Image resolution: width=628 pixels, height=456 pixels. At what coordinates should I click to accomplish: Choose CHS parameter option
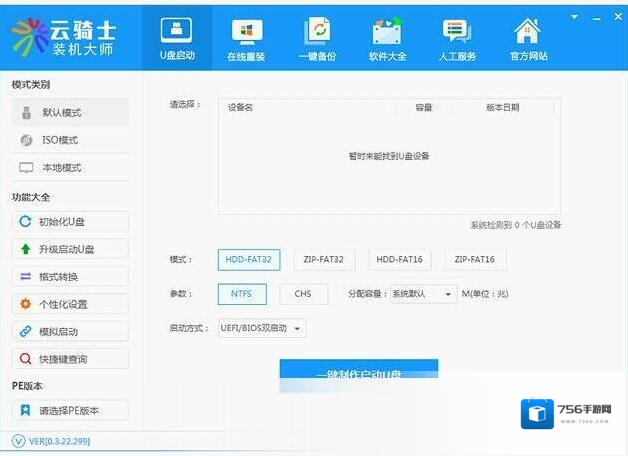[x=303, y=294]
